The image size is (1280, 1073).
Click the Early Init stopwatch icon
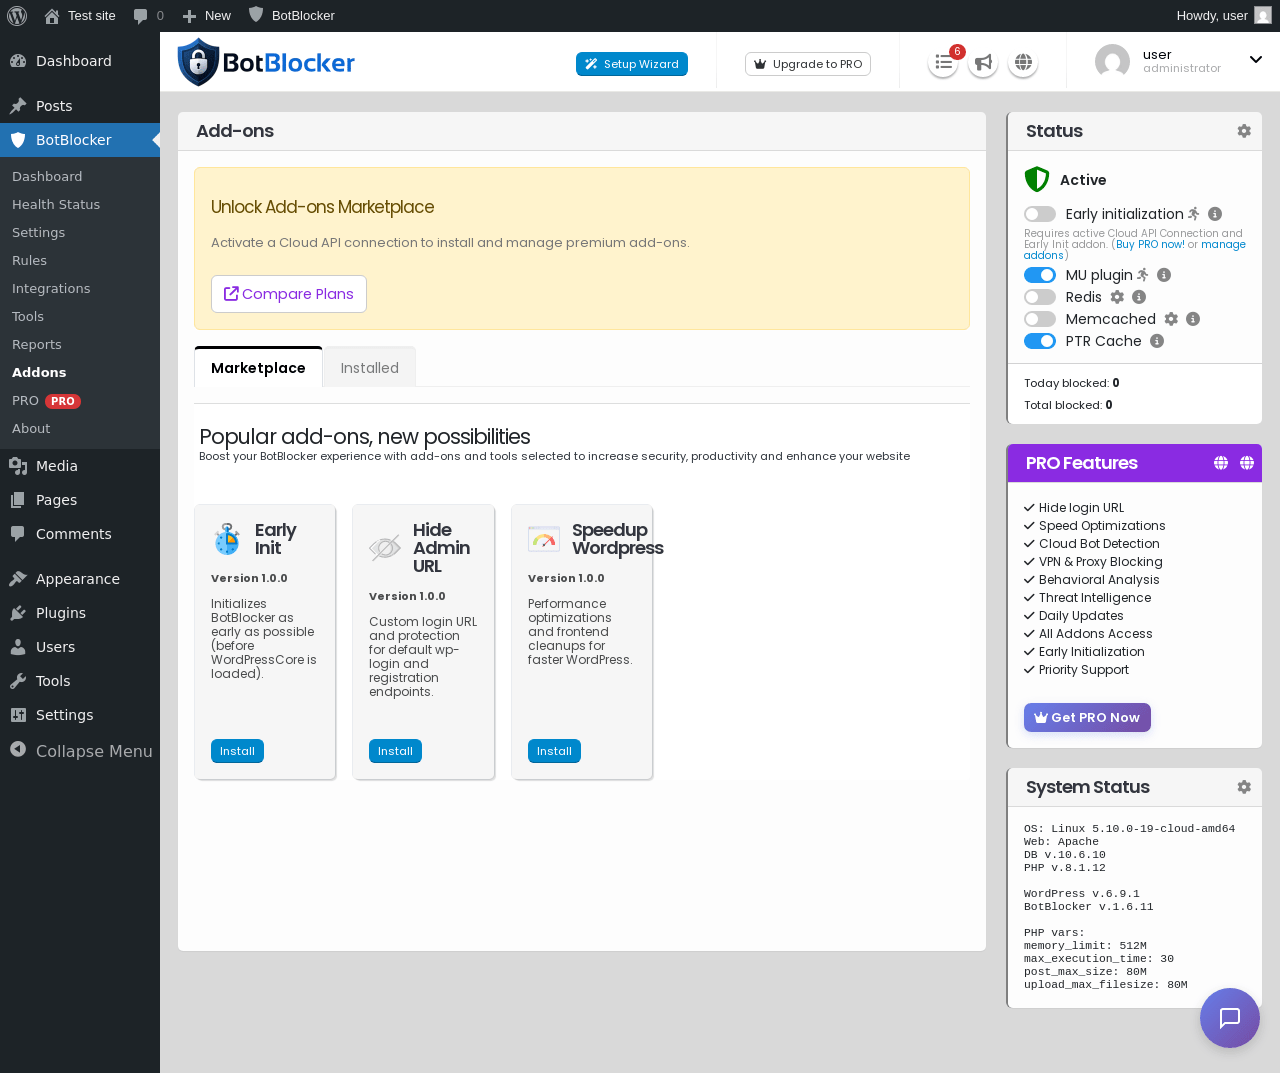[x=227, y=539]
